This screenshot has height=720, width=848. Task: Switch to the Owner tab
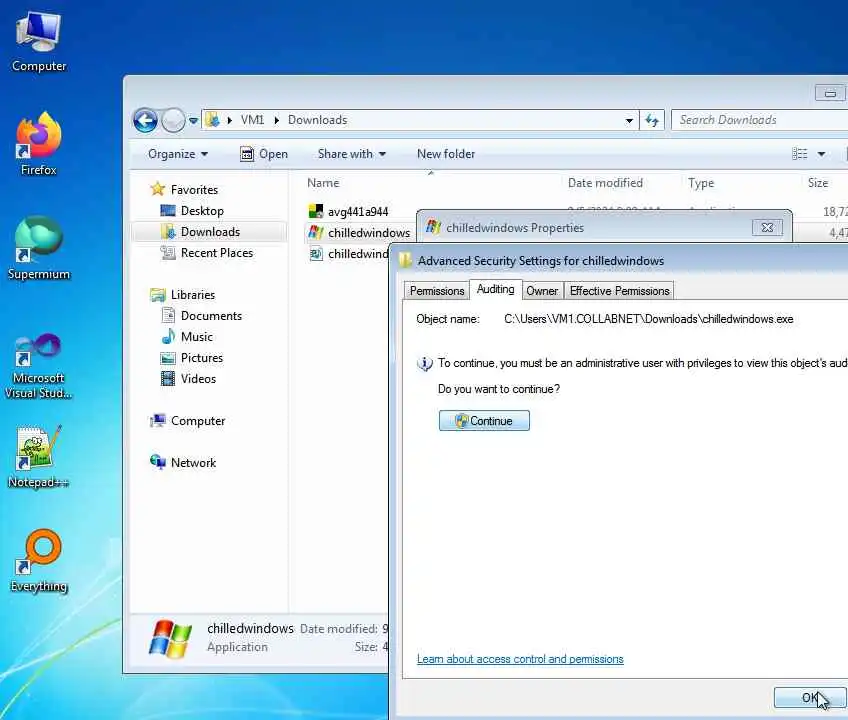(x=542, y=290)
